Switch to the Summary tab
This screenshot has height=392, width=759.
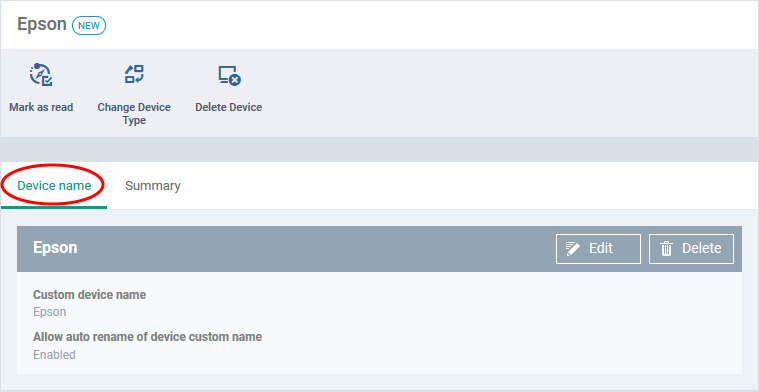[x=153, y=186]
